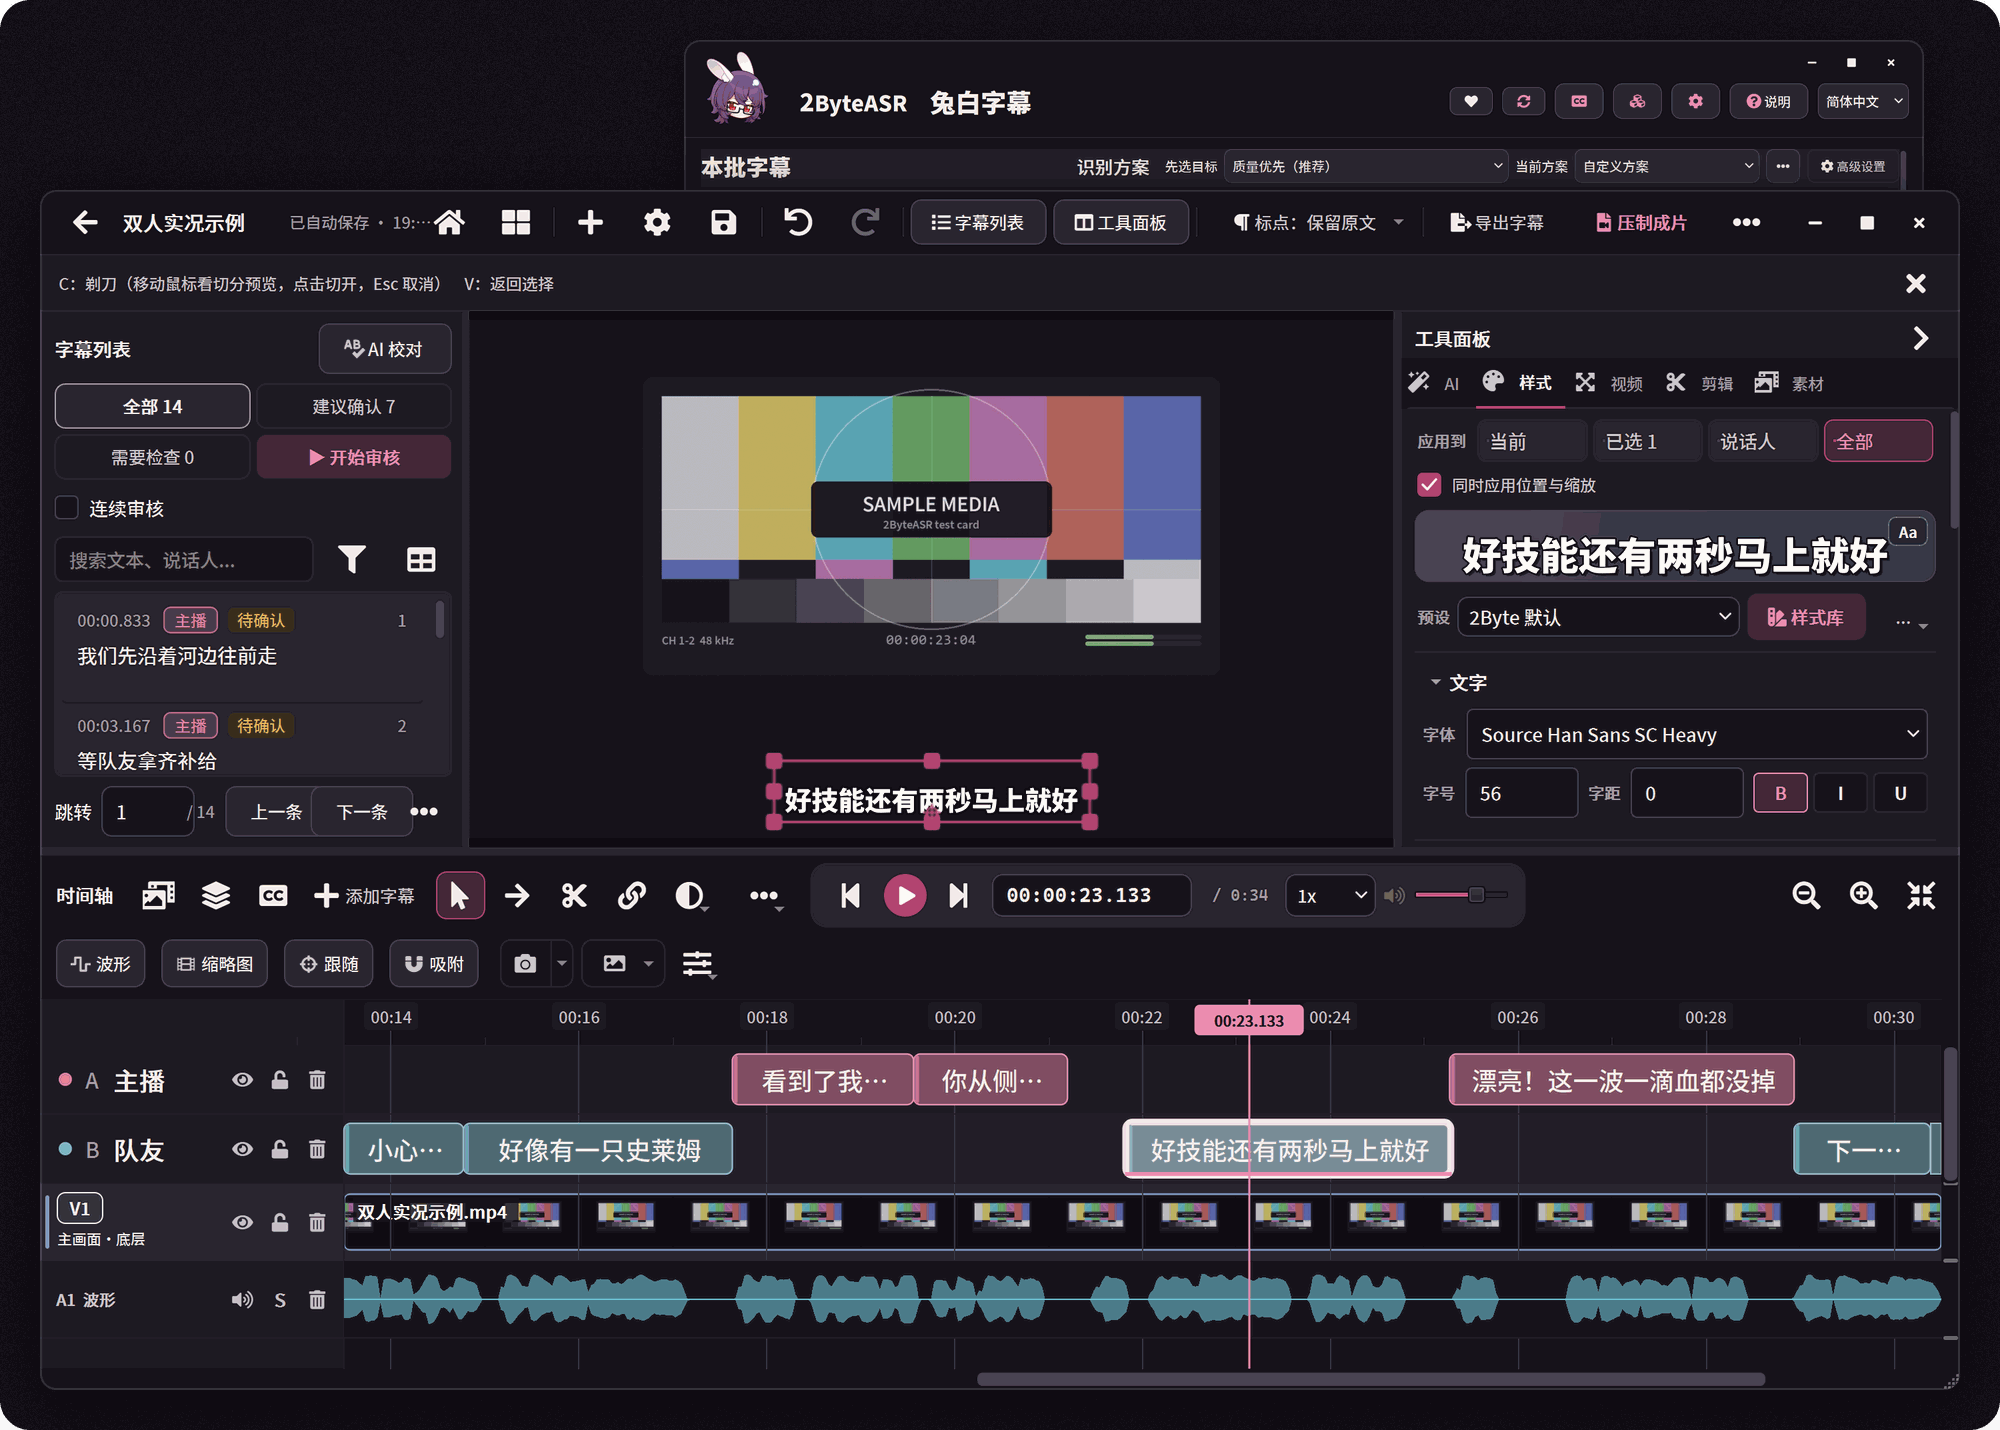This screenshot has width=2000, height=1430.
Task: Adjust the playback volume slider
Action: pyautogui.click(x=1461, y=895)
